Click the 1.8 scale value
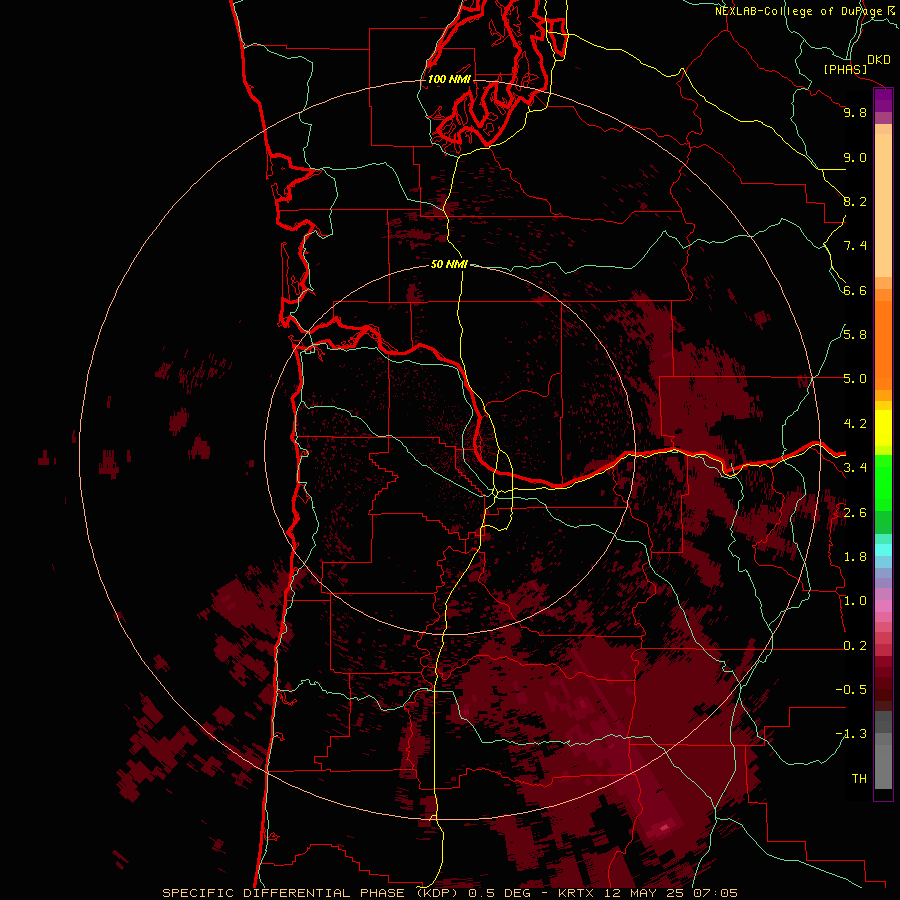The width and height of the screenshot is (900, 900). (x=855, y=557)
